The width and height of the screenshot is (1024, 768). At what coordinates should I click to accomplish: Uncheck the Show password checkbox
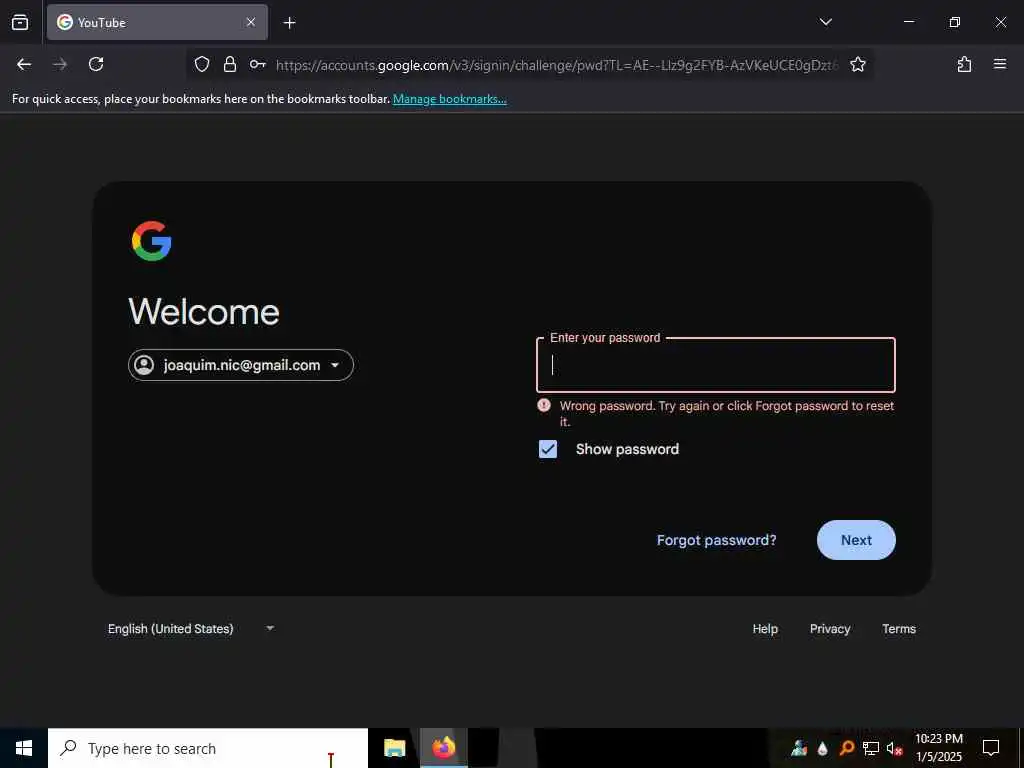548,449
